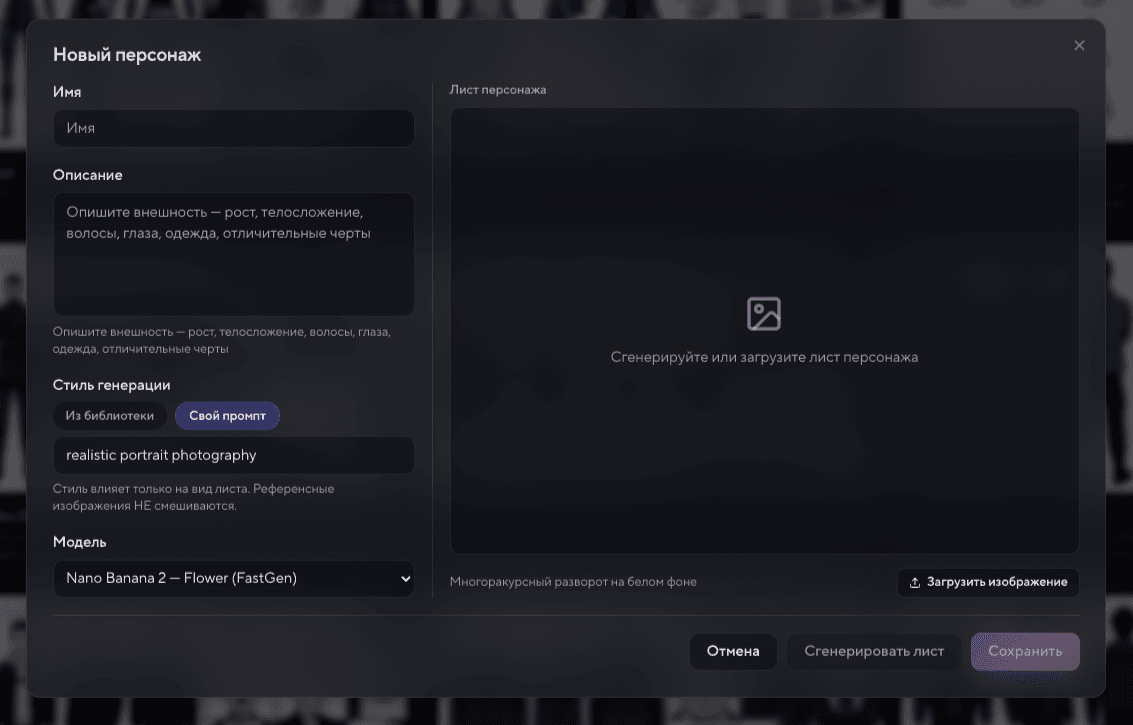Click the image placeholder icon in sheet area
1133x725 pixels.
(764, 314)
